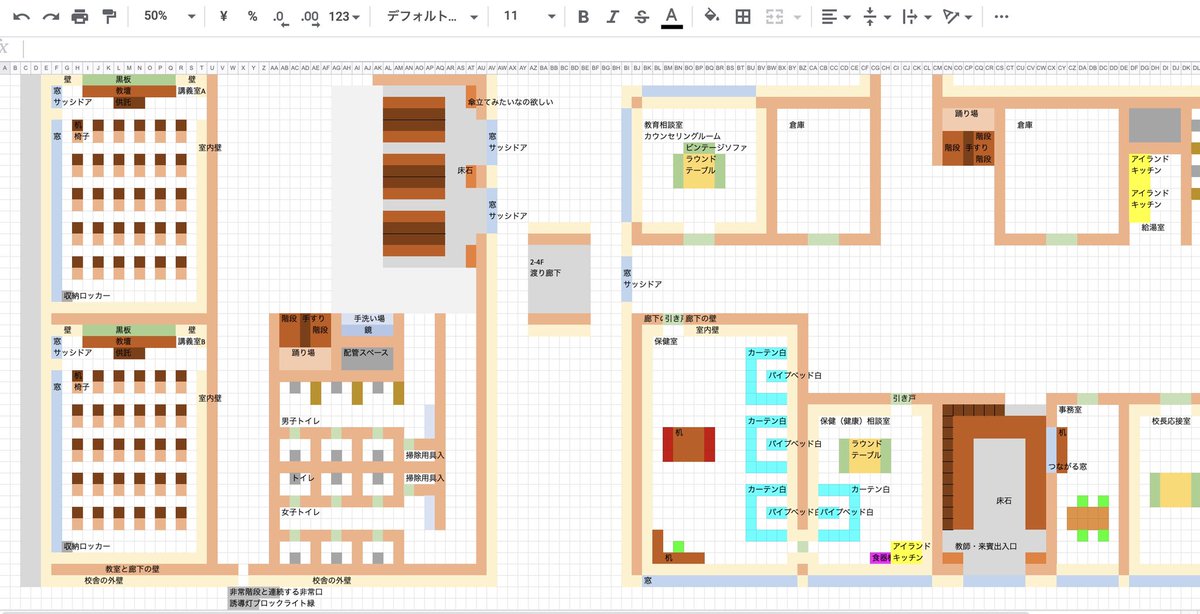Screen dimensions: 1200x614
Task: Click the undo arrow icon
Action: (x=21, y=16)
